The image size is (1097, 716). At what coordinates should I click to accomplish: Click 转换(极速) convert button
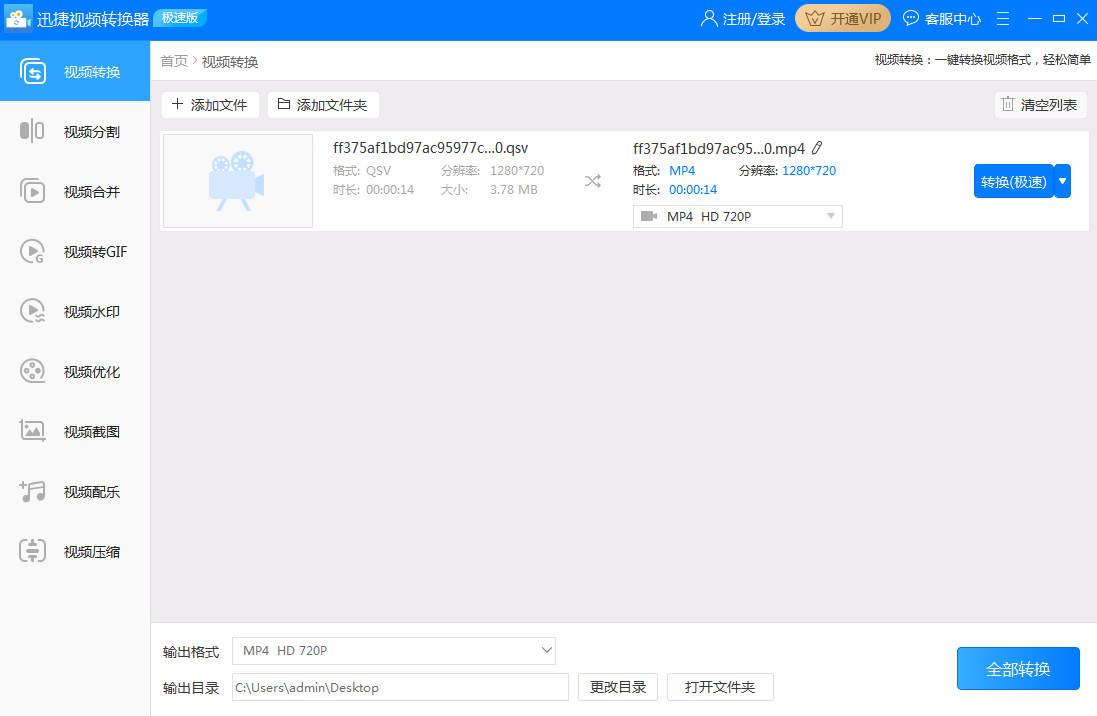click(x=1014, y=181)
